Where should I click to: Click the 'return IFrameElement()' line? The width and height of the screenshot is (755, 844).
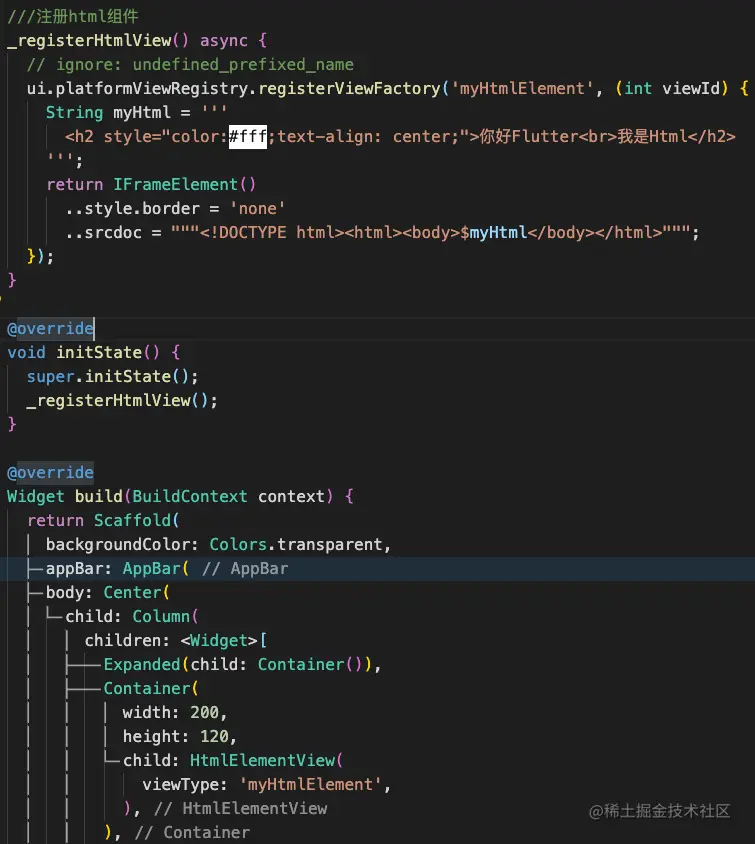click(x=151, y=185)
